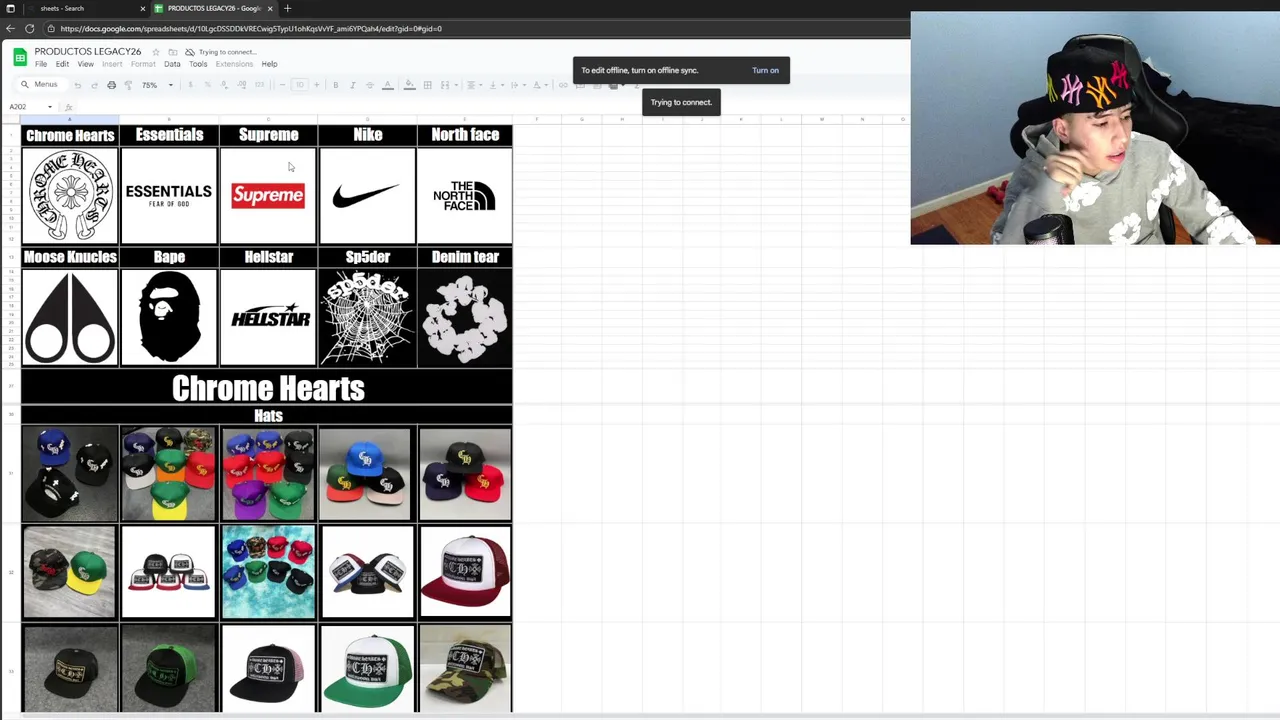
Task: Select the 'Bape' header cell
Action: [x=169, y=257]
